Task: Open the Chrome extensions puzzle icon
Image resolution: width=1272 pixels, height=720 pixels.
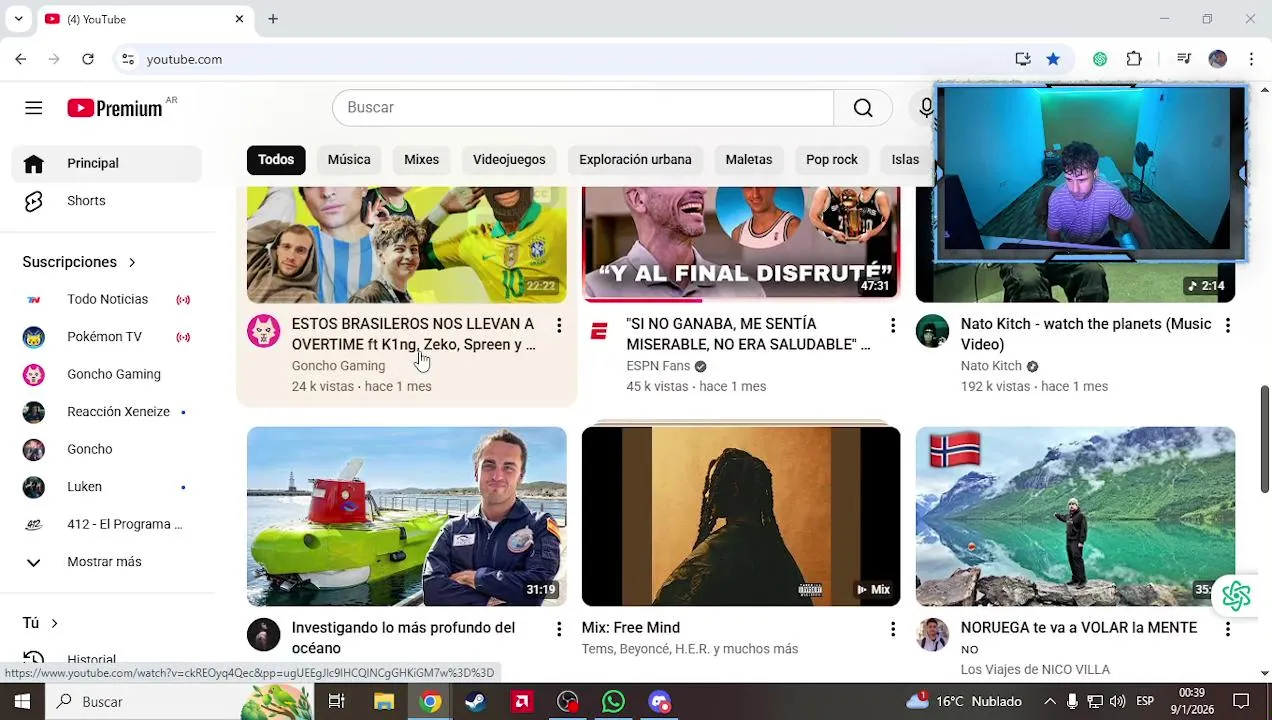Action: click(x=1134, y=59)
